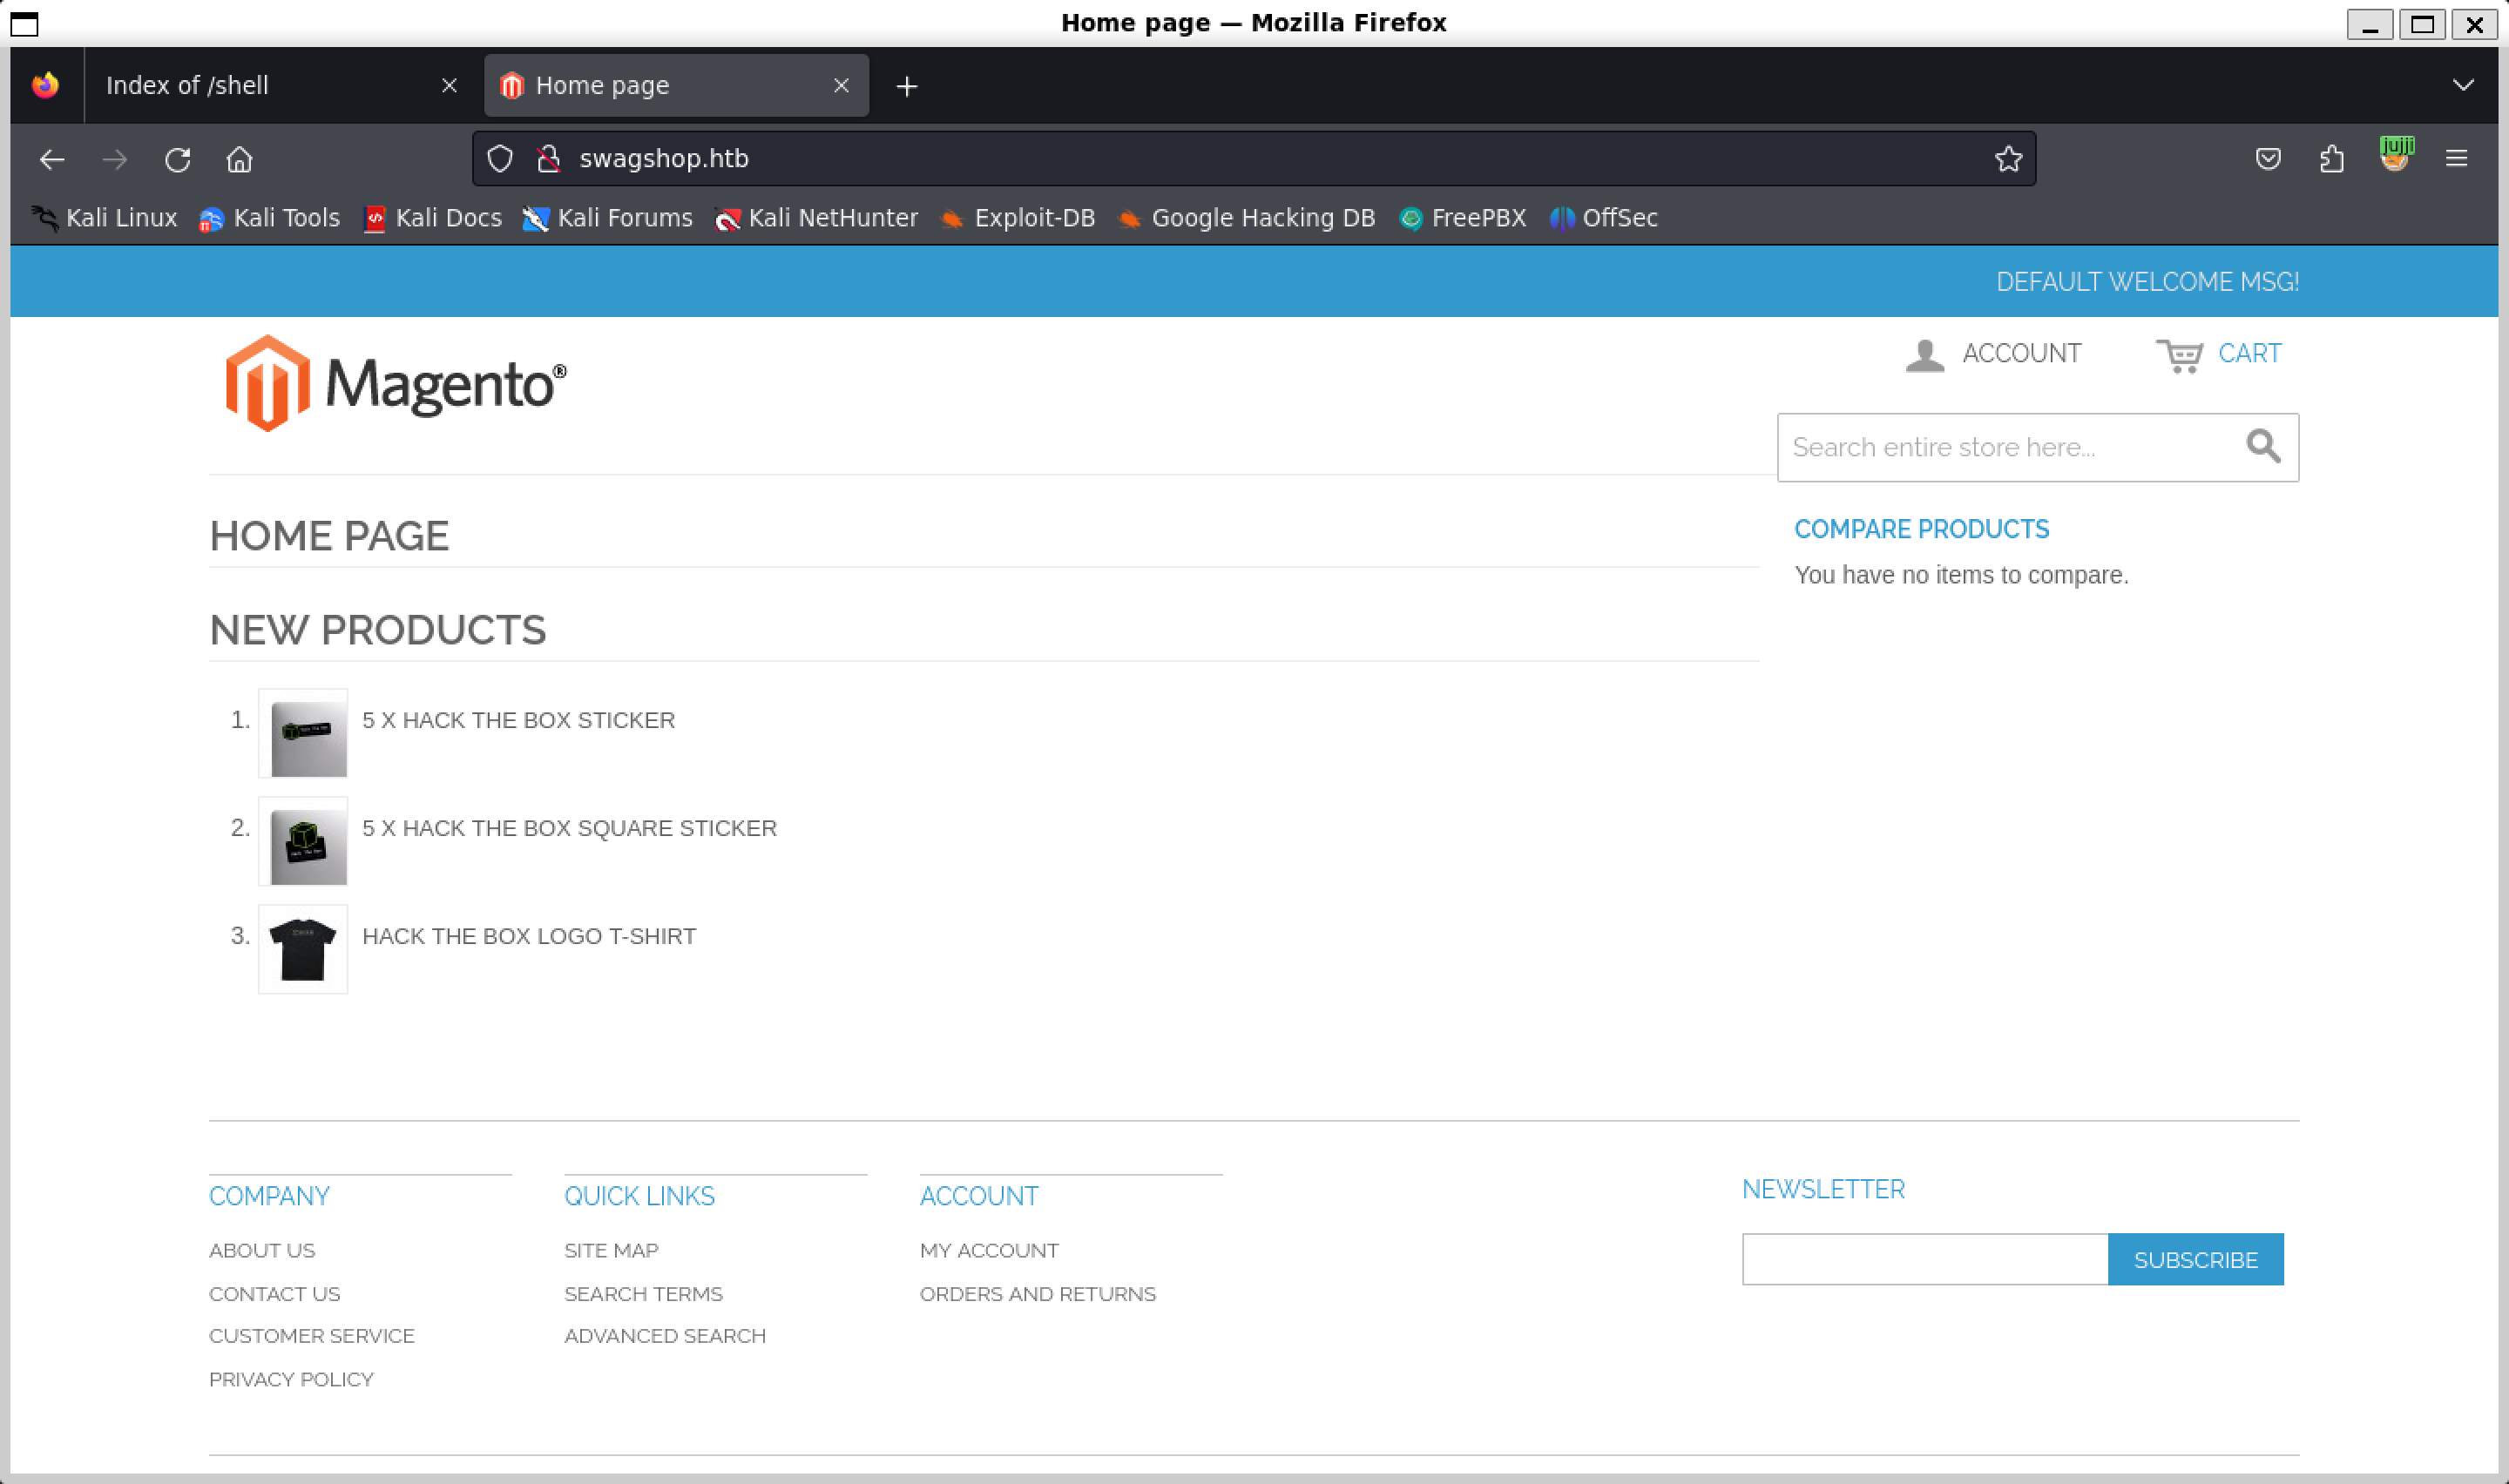Image resolution: width=2509 pixels, height=1484 pixels.
Task: Click the Firefox reload page icon
Action: click(x=178, y=159)
